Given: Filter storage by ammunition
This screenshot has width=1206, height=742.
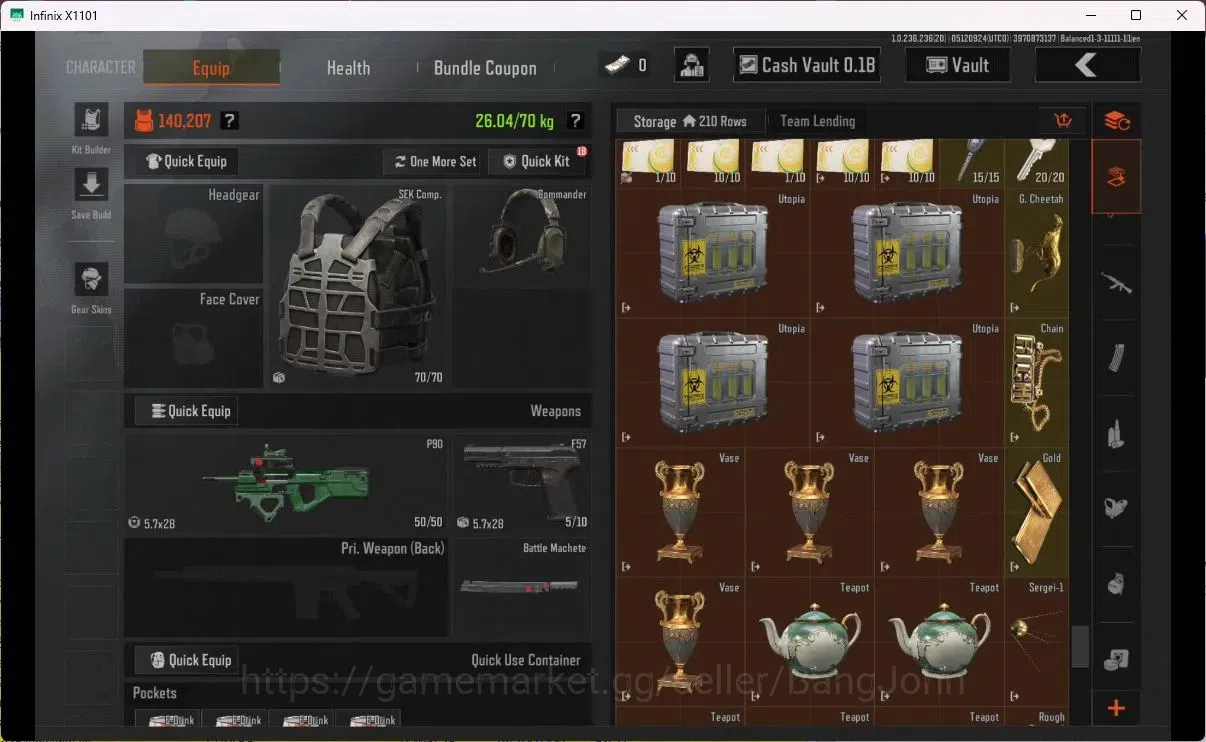Looking at the screenshot, I should coord(1117,434).
